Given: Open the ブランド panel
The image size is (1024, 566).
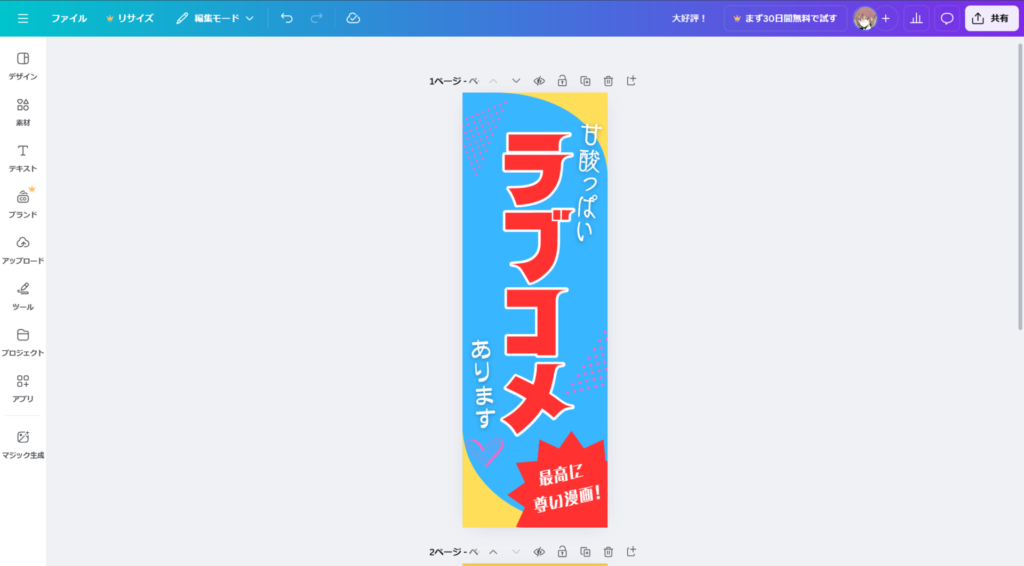Looking at the screenshot, I should (23, 204).
